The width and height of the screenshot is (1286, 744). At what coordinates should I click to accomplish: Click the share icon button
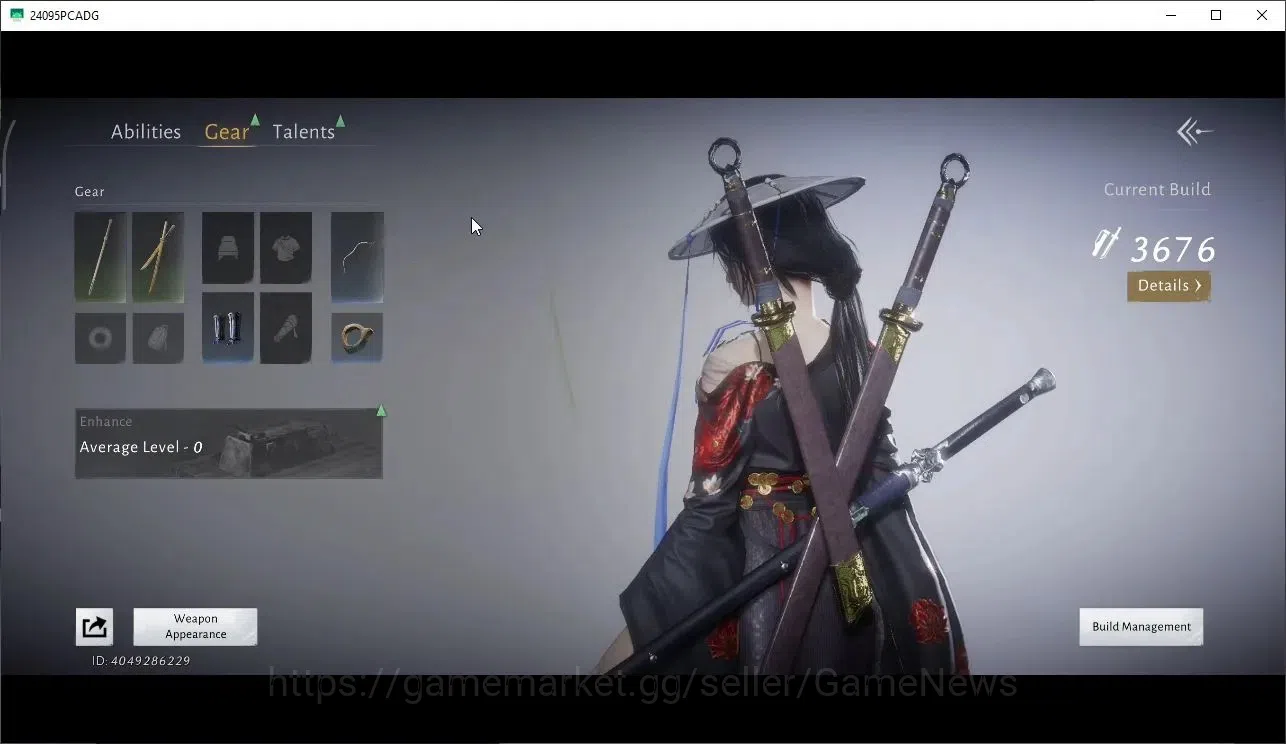pos(94,627)
